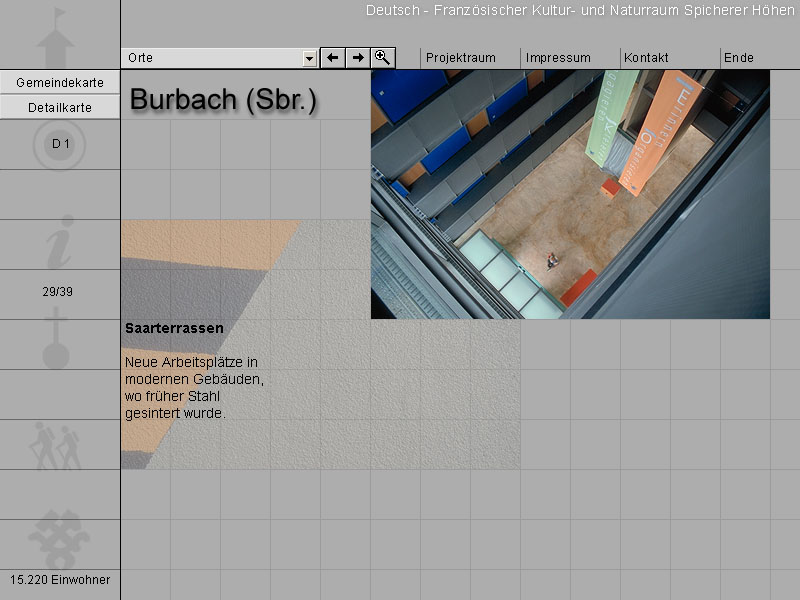
Task: Click the Deutsch-Französischer Kultur- und Naturraum title
Action: 580,10
